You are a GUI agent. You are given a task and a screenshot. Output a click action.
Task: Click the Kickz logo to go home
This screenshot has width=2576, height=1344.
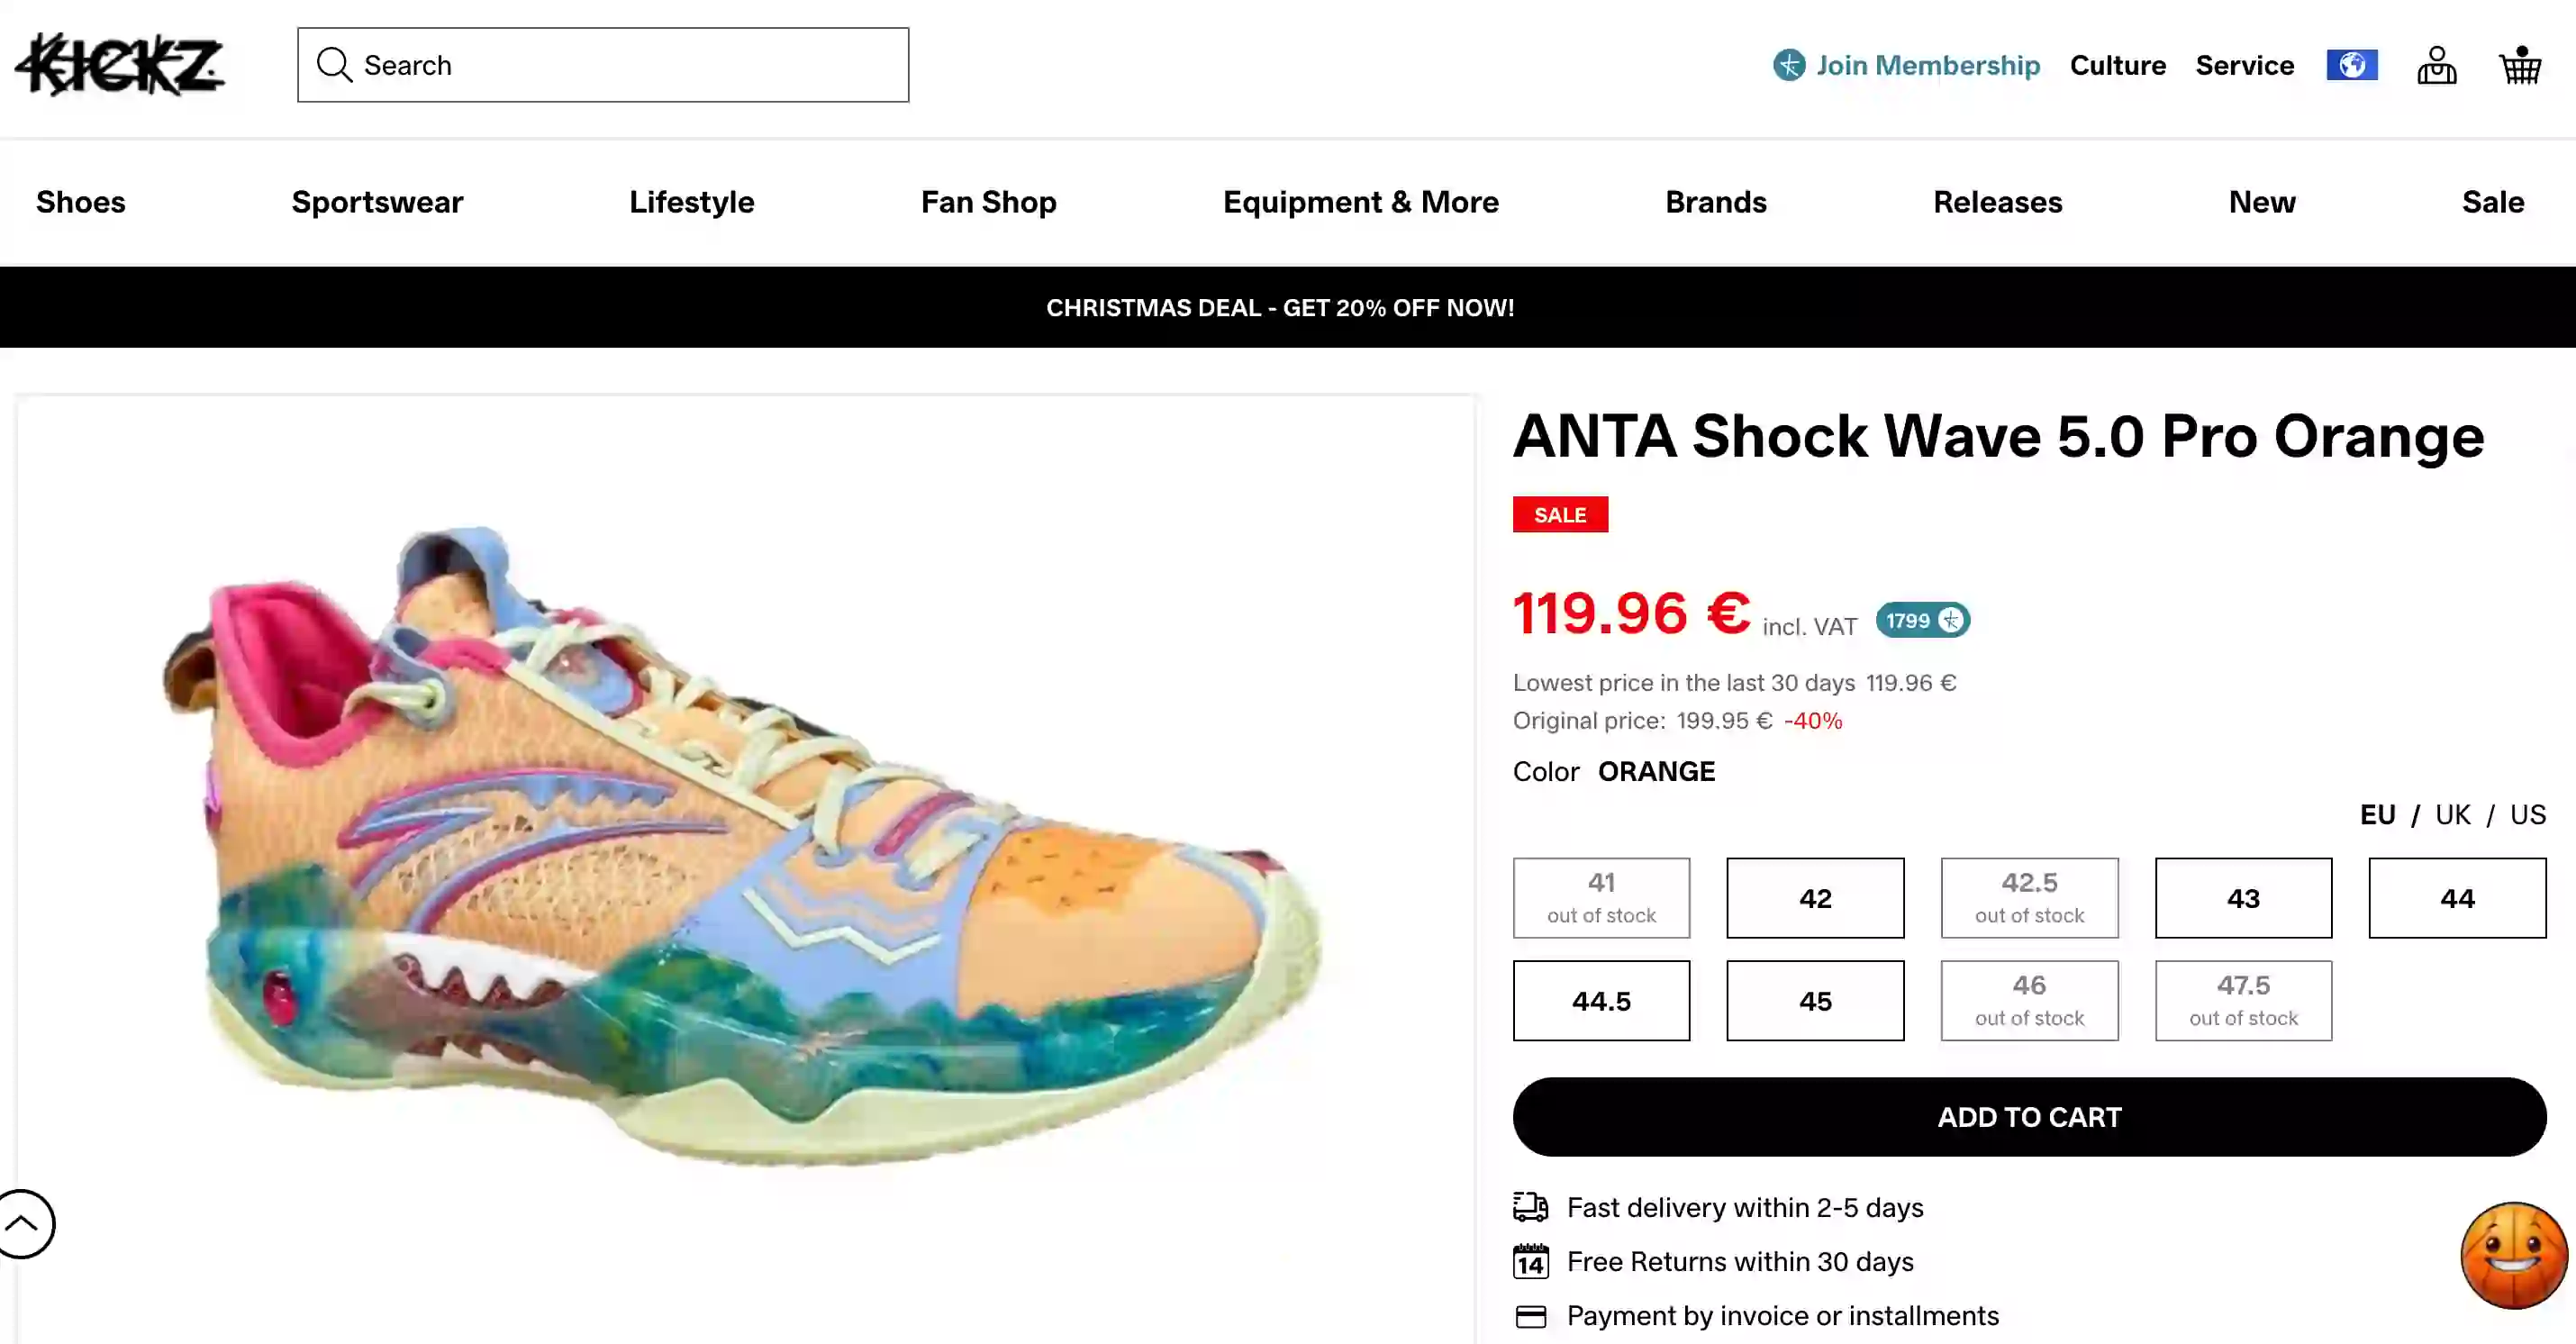(x=119, y=65)
